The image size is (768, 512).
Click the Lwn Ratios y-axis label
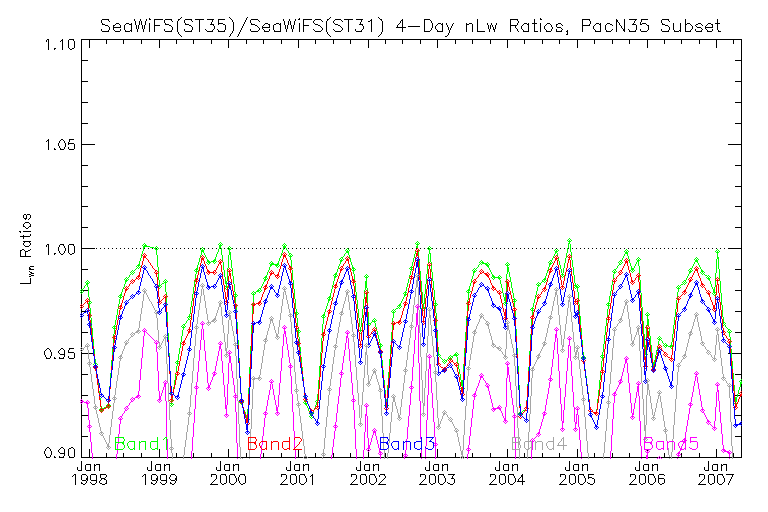26,249
